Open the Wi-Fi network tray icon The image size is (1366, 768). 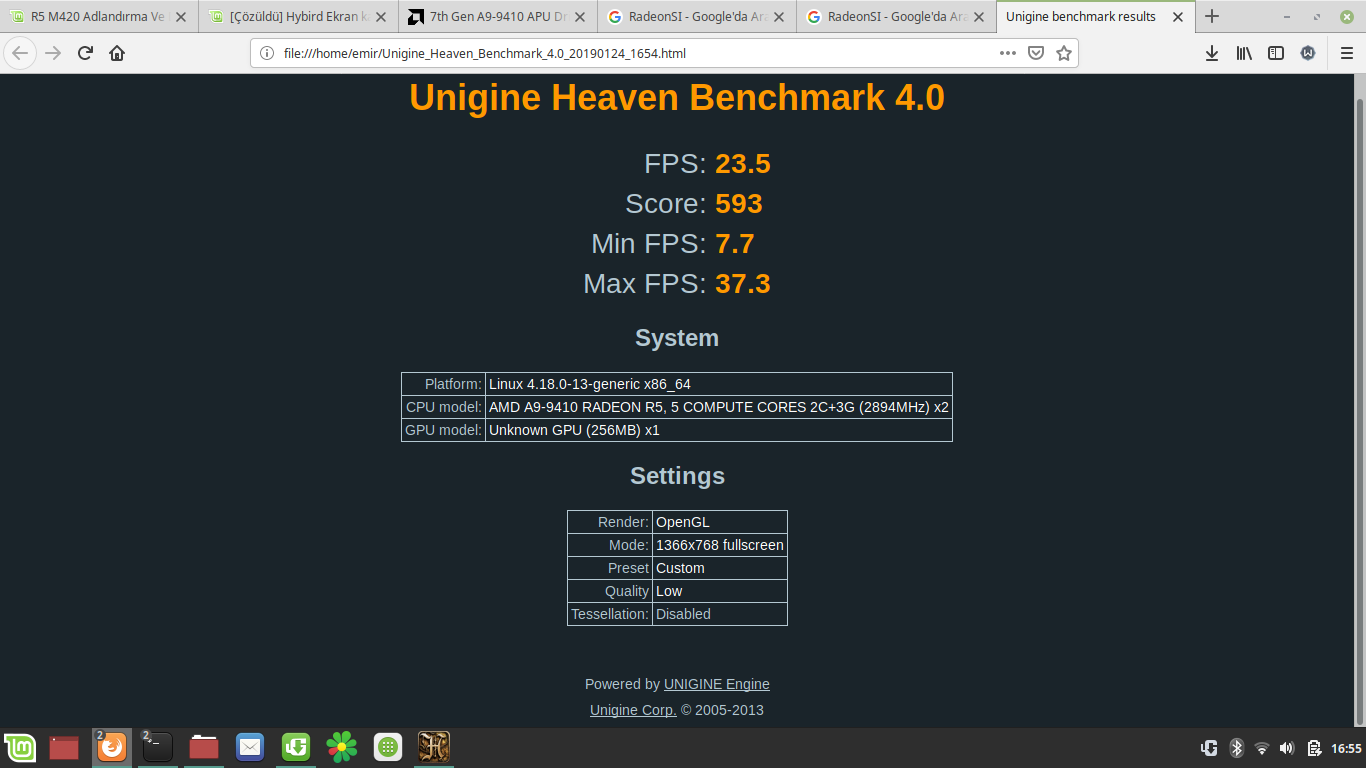[x=1262, y=748]
